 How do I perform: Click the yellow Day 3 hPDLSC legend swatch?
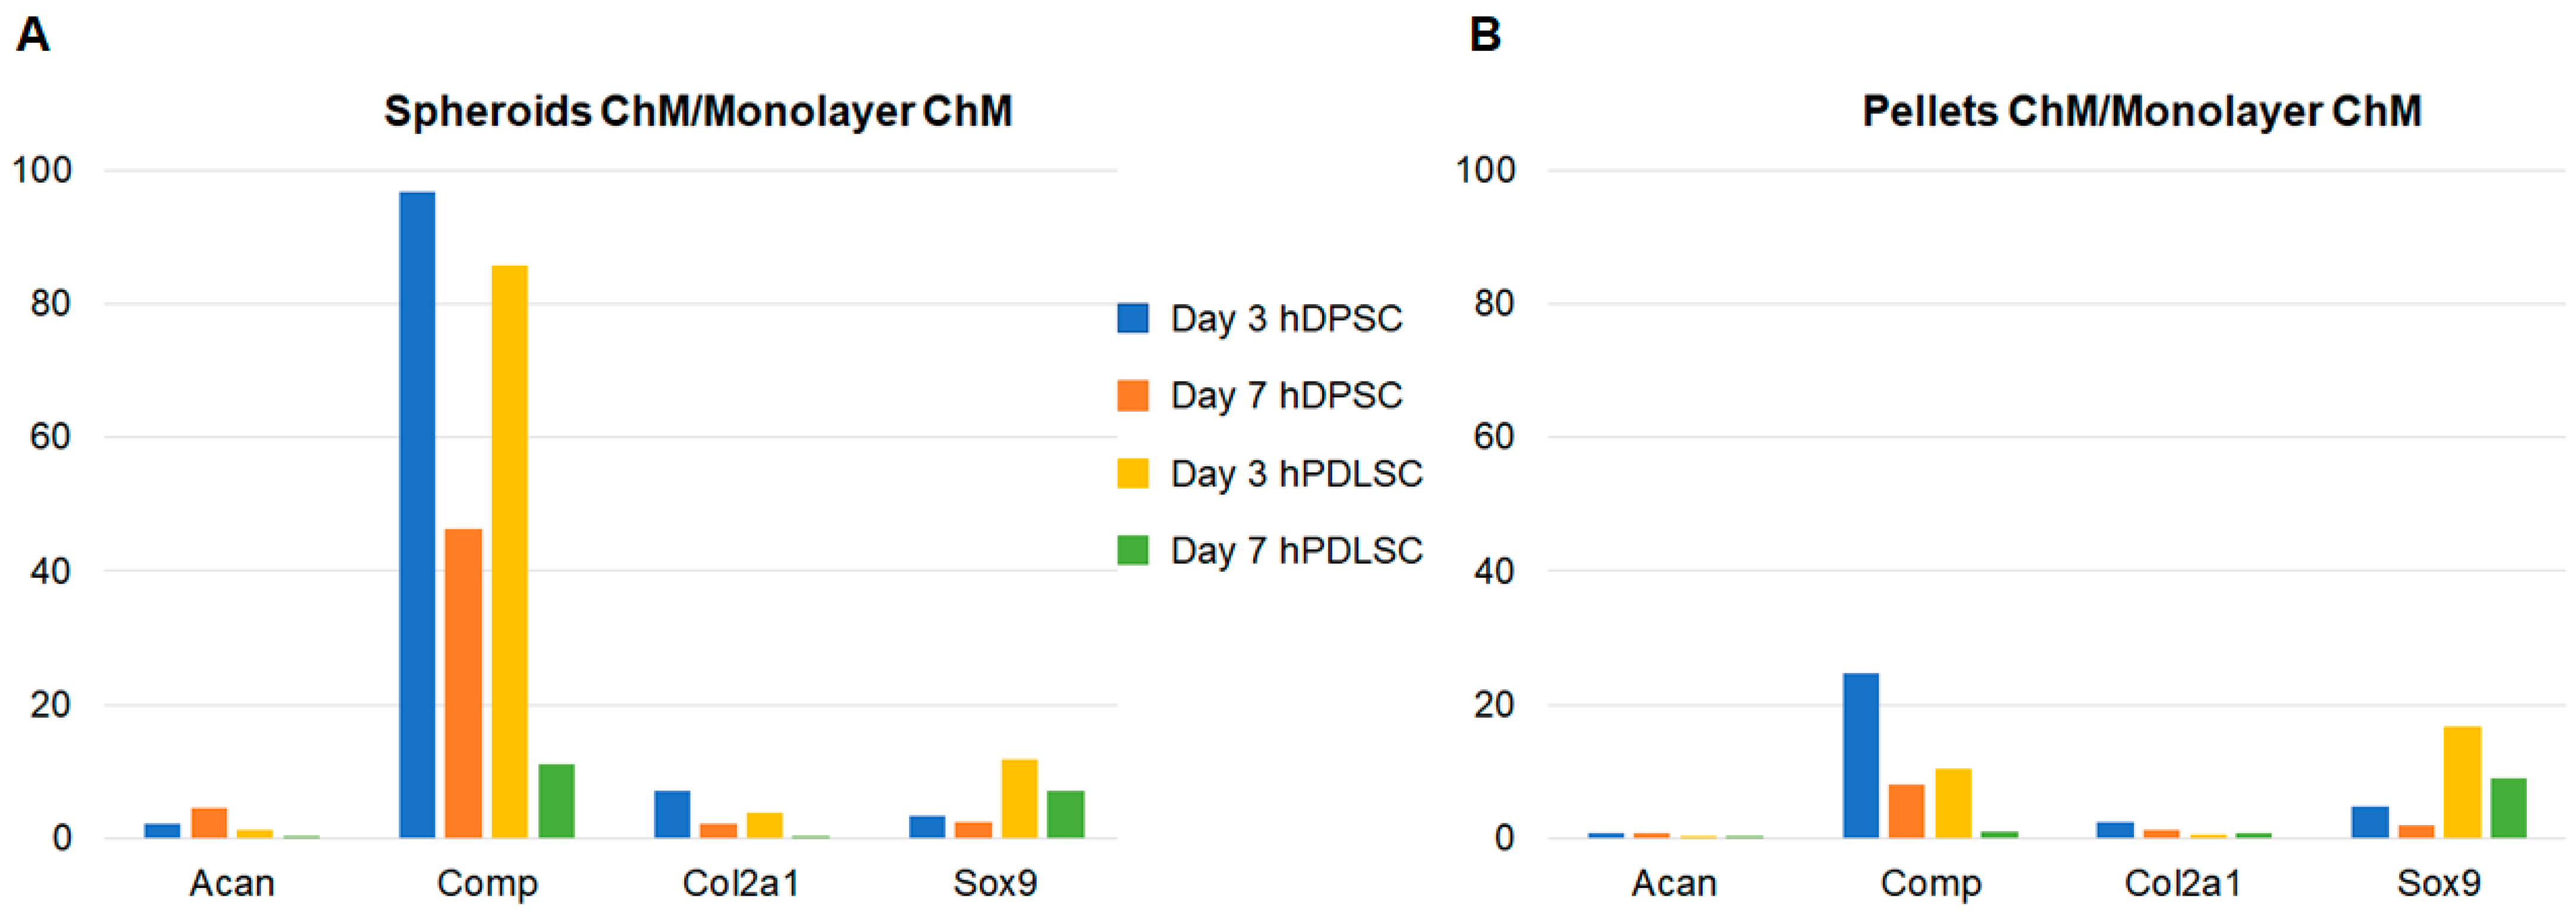coord(1132,473)
